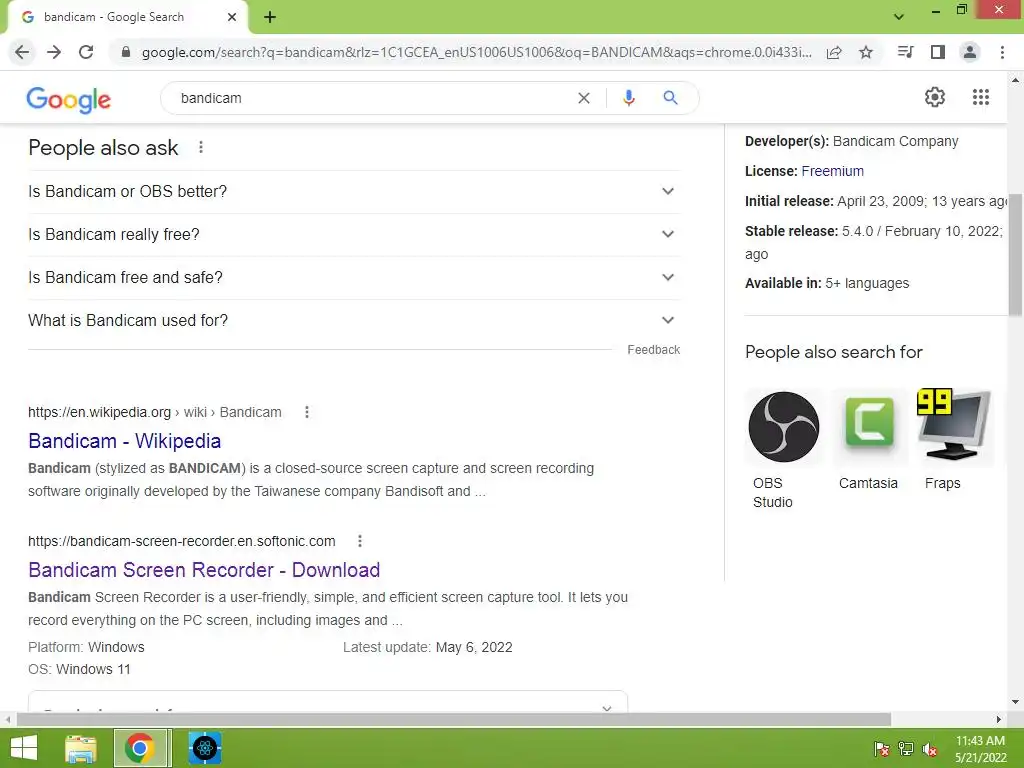Reload the current page
Viewport: 1024px width, 768px height.
[86, 52]
